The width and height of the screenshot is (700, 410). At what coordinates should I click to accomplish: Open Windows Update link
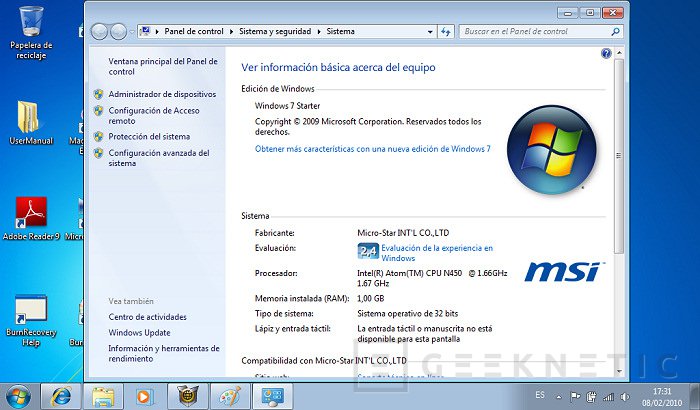coord(139,333)
